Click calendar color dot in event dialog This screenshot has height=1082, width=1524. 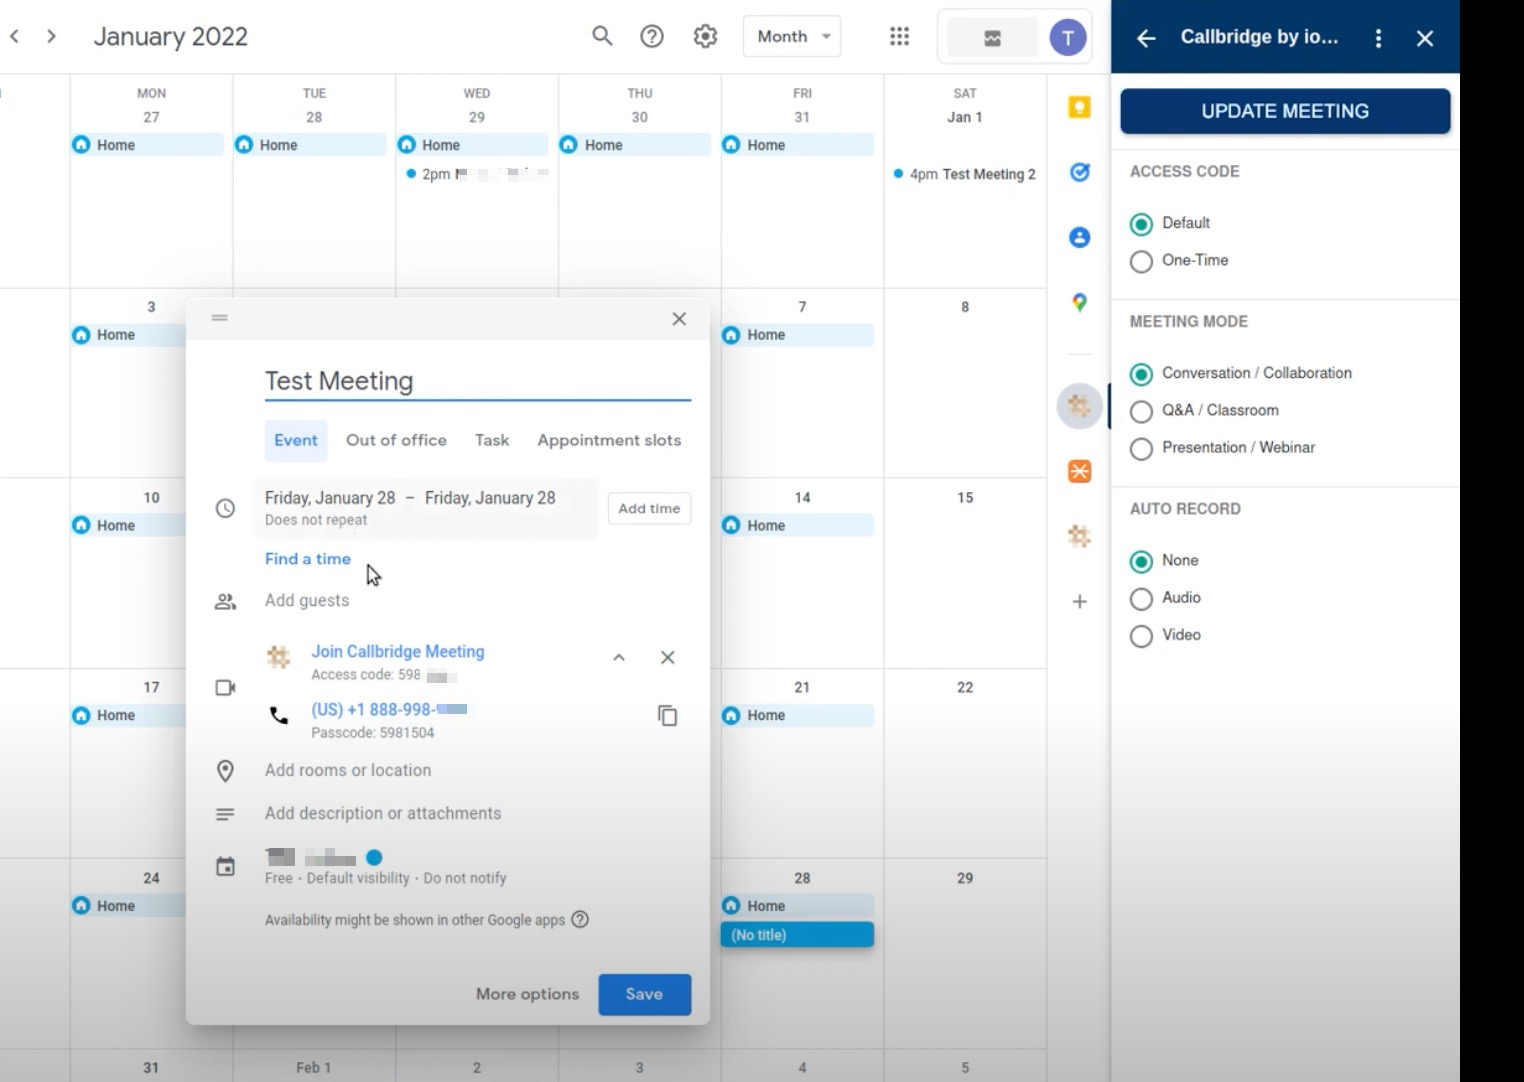[x=374, y=857]
